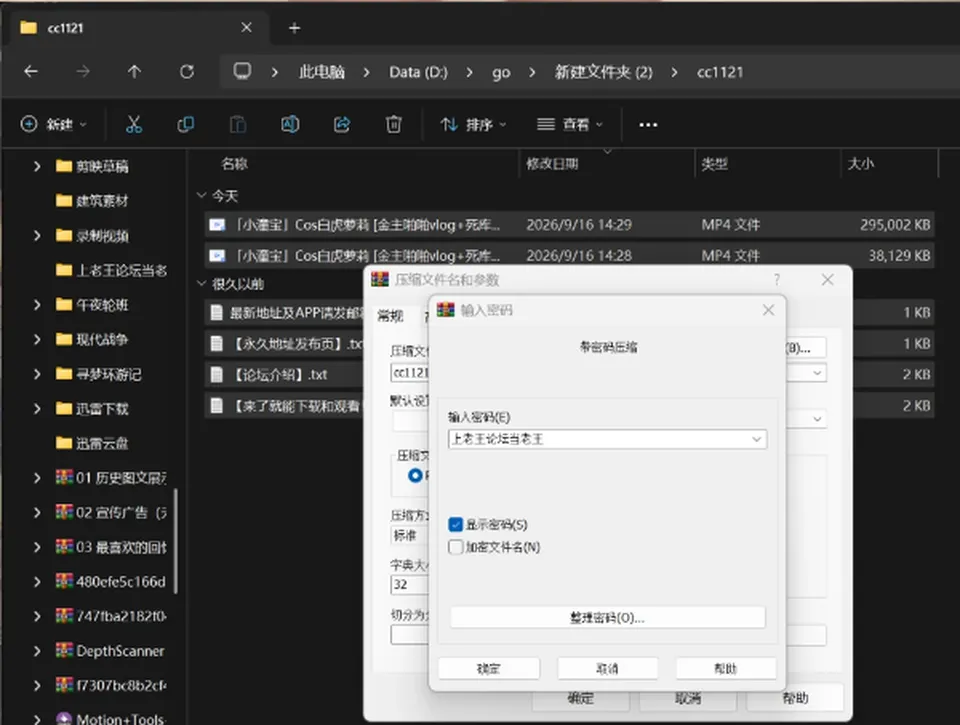Expand the 现代战争 folder tree node

[37, 339]
